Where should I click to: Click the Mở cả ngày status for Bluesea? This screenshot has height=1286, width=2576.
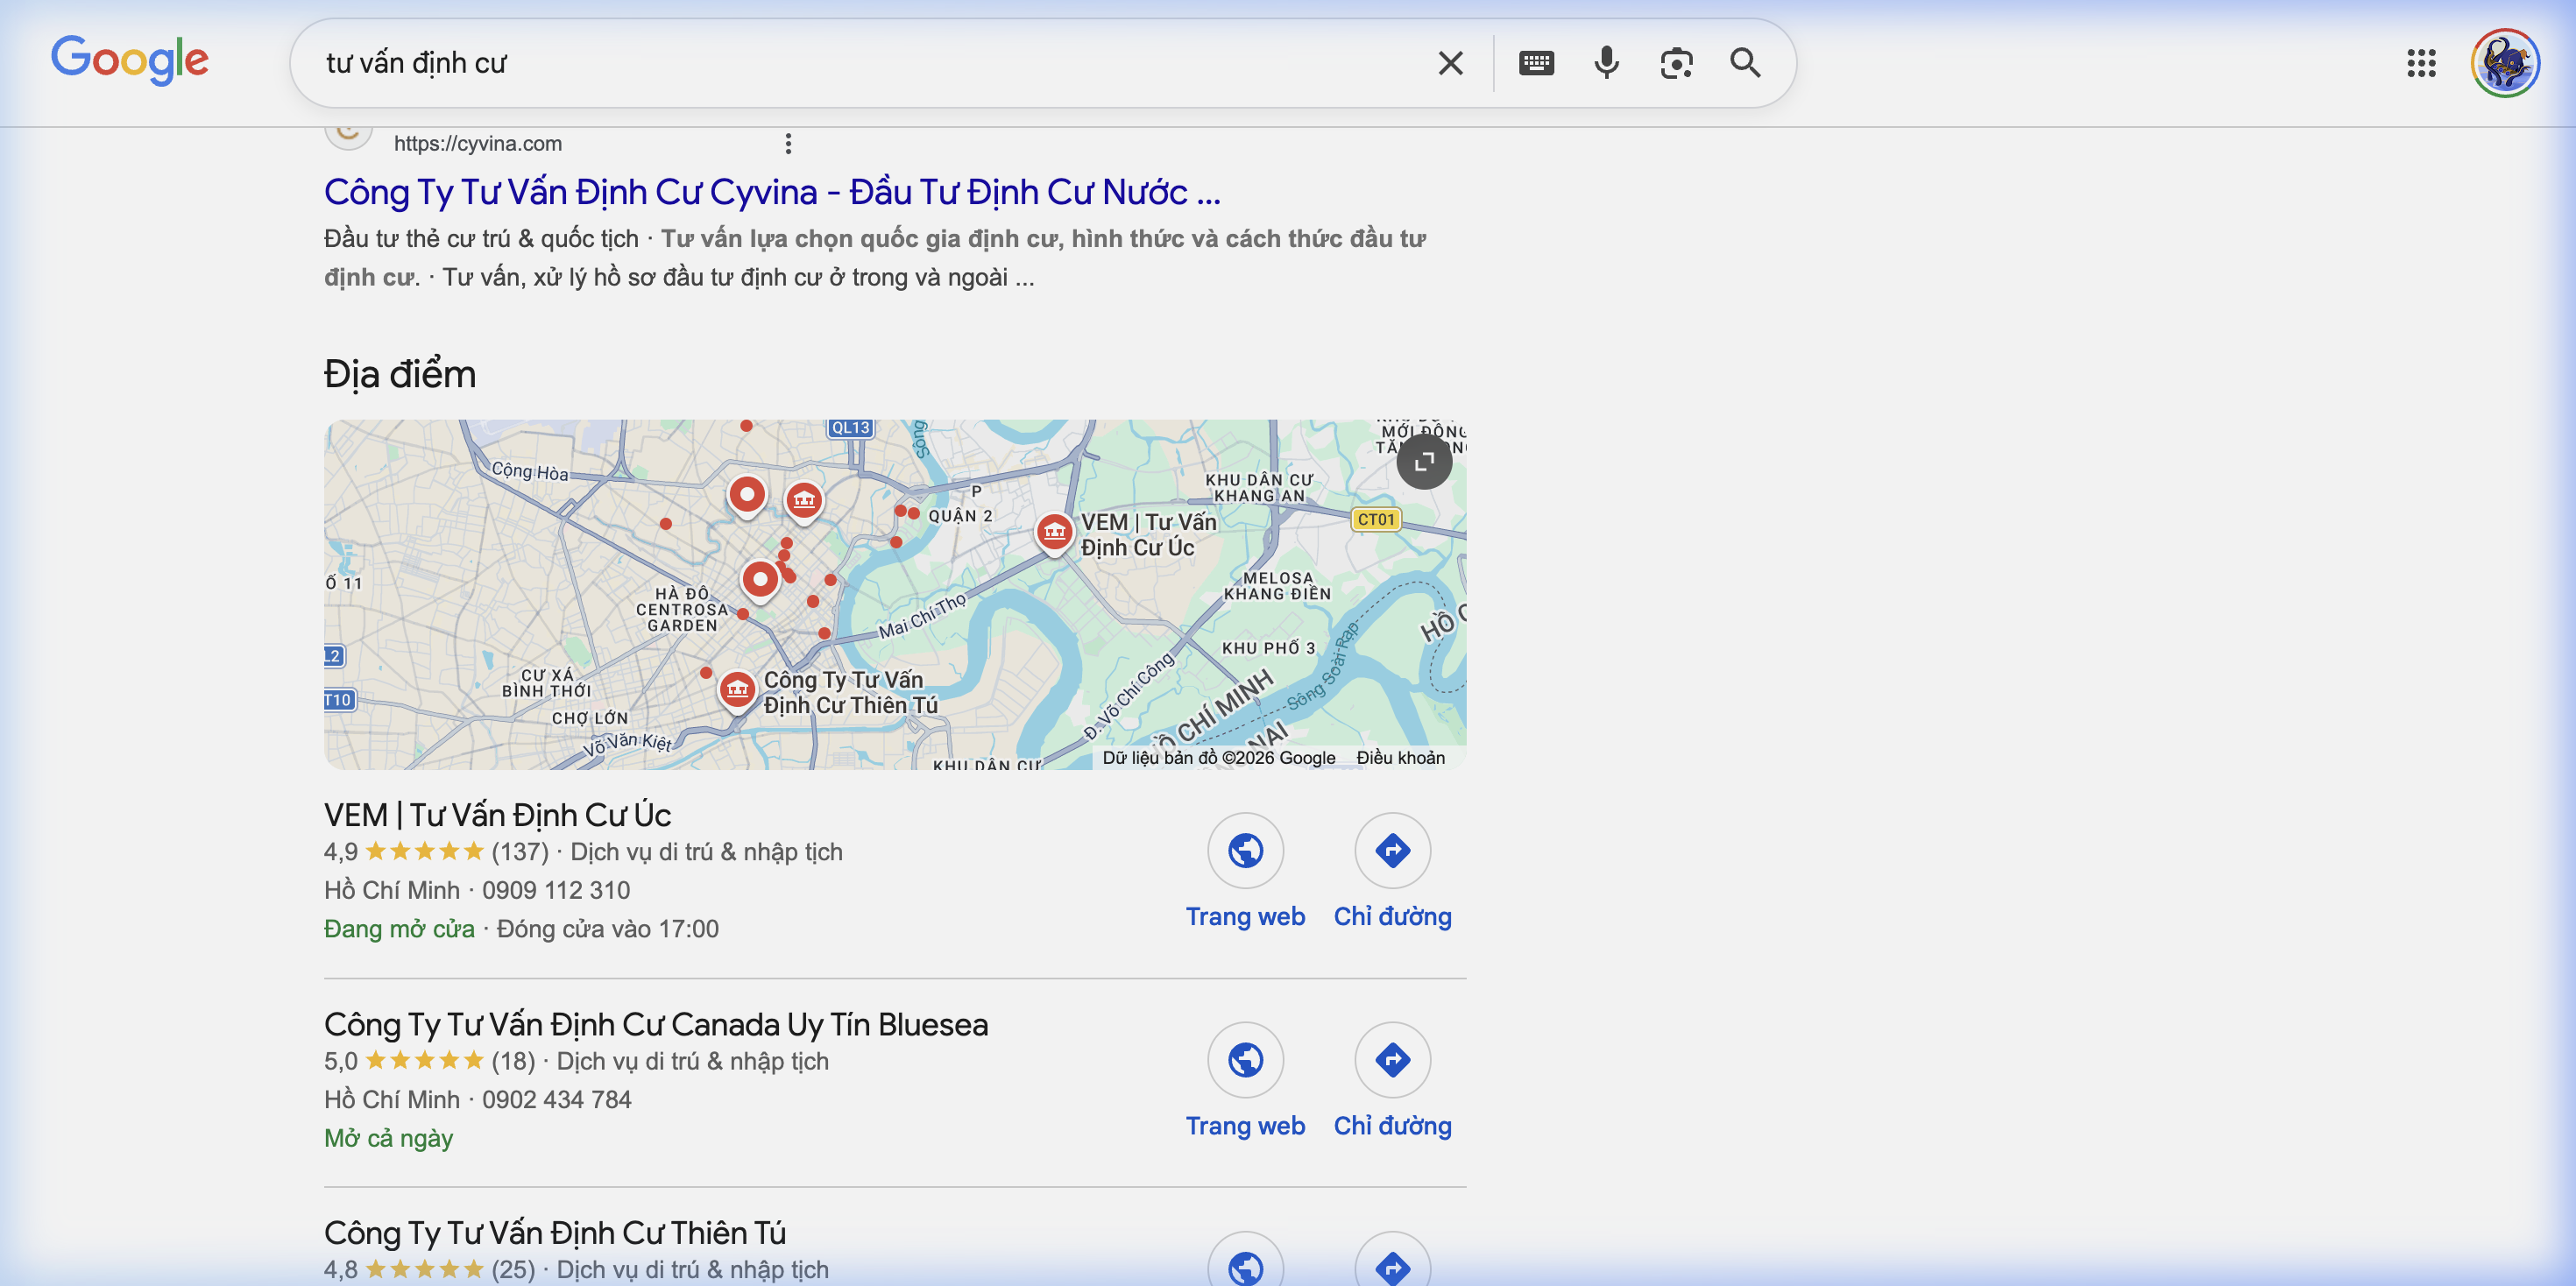tap(388, 1138)
